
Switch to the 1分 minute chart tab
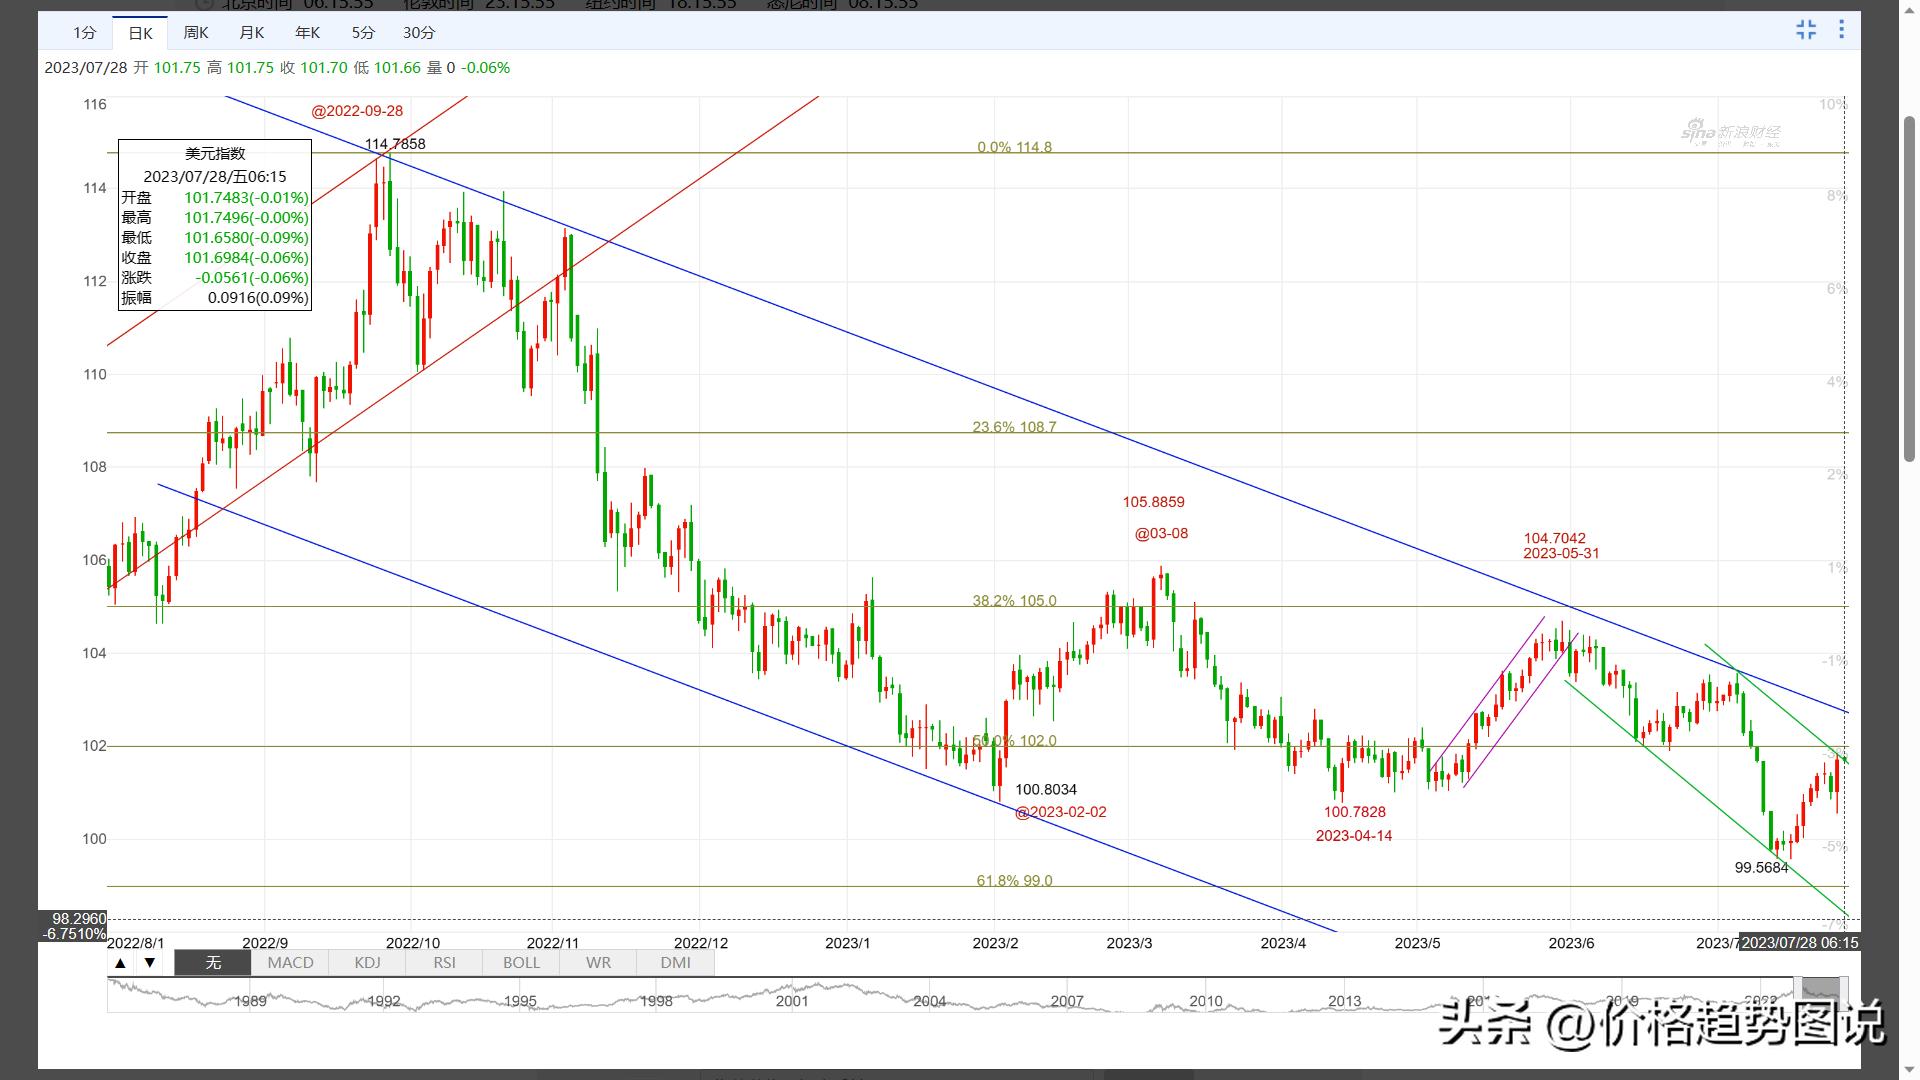tap(84, 33)
